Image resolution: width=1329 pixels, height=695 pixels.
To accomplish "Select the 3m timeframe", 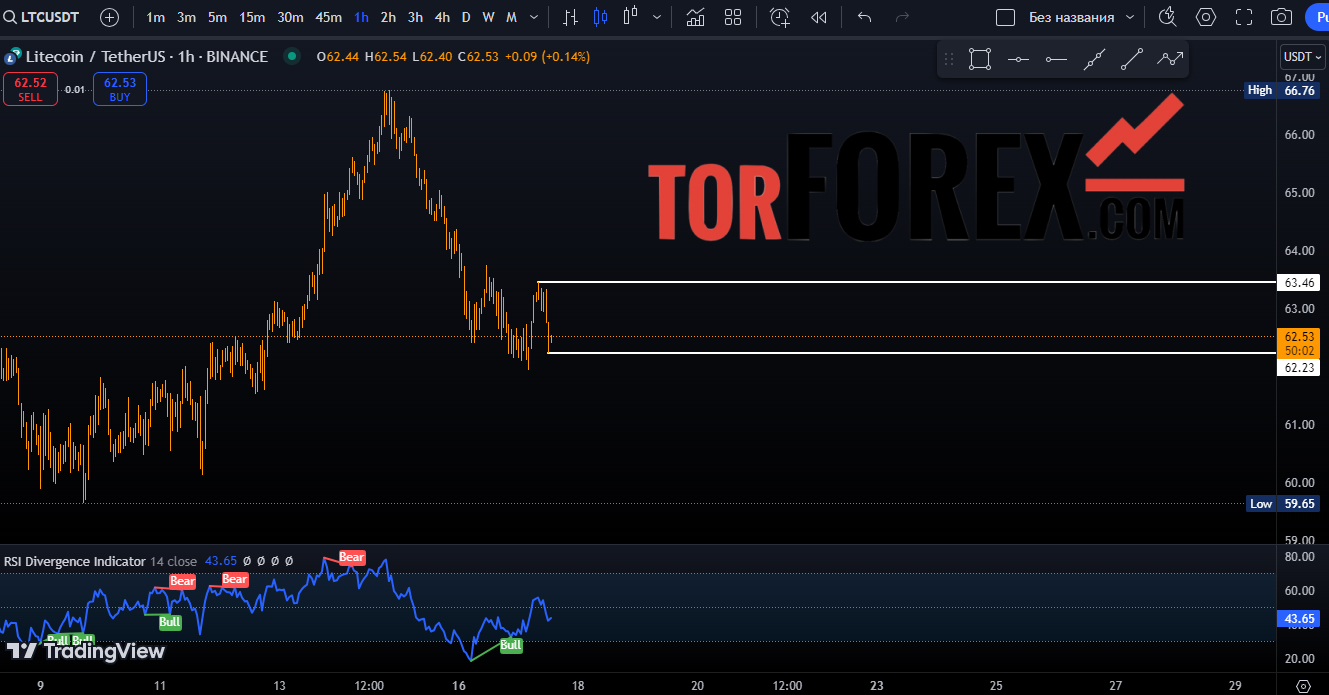I will pyautogui.click(x=186, y=17).
